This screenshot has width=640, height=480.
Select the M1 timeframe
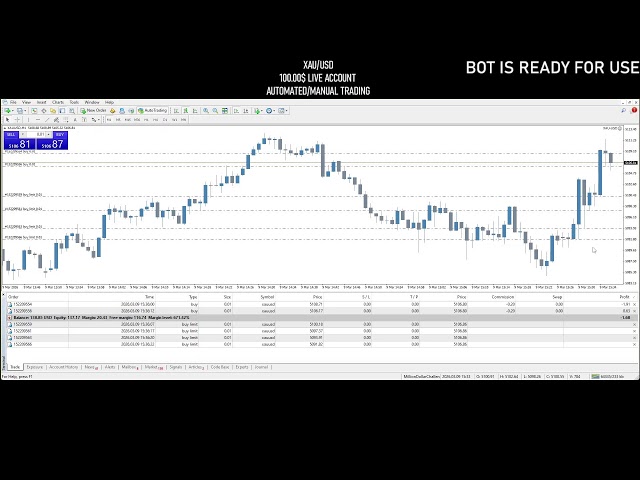coord(109,120)
